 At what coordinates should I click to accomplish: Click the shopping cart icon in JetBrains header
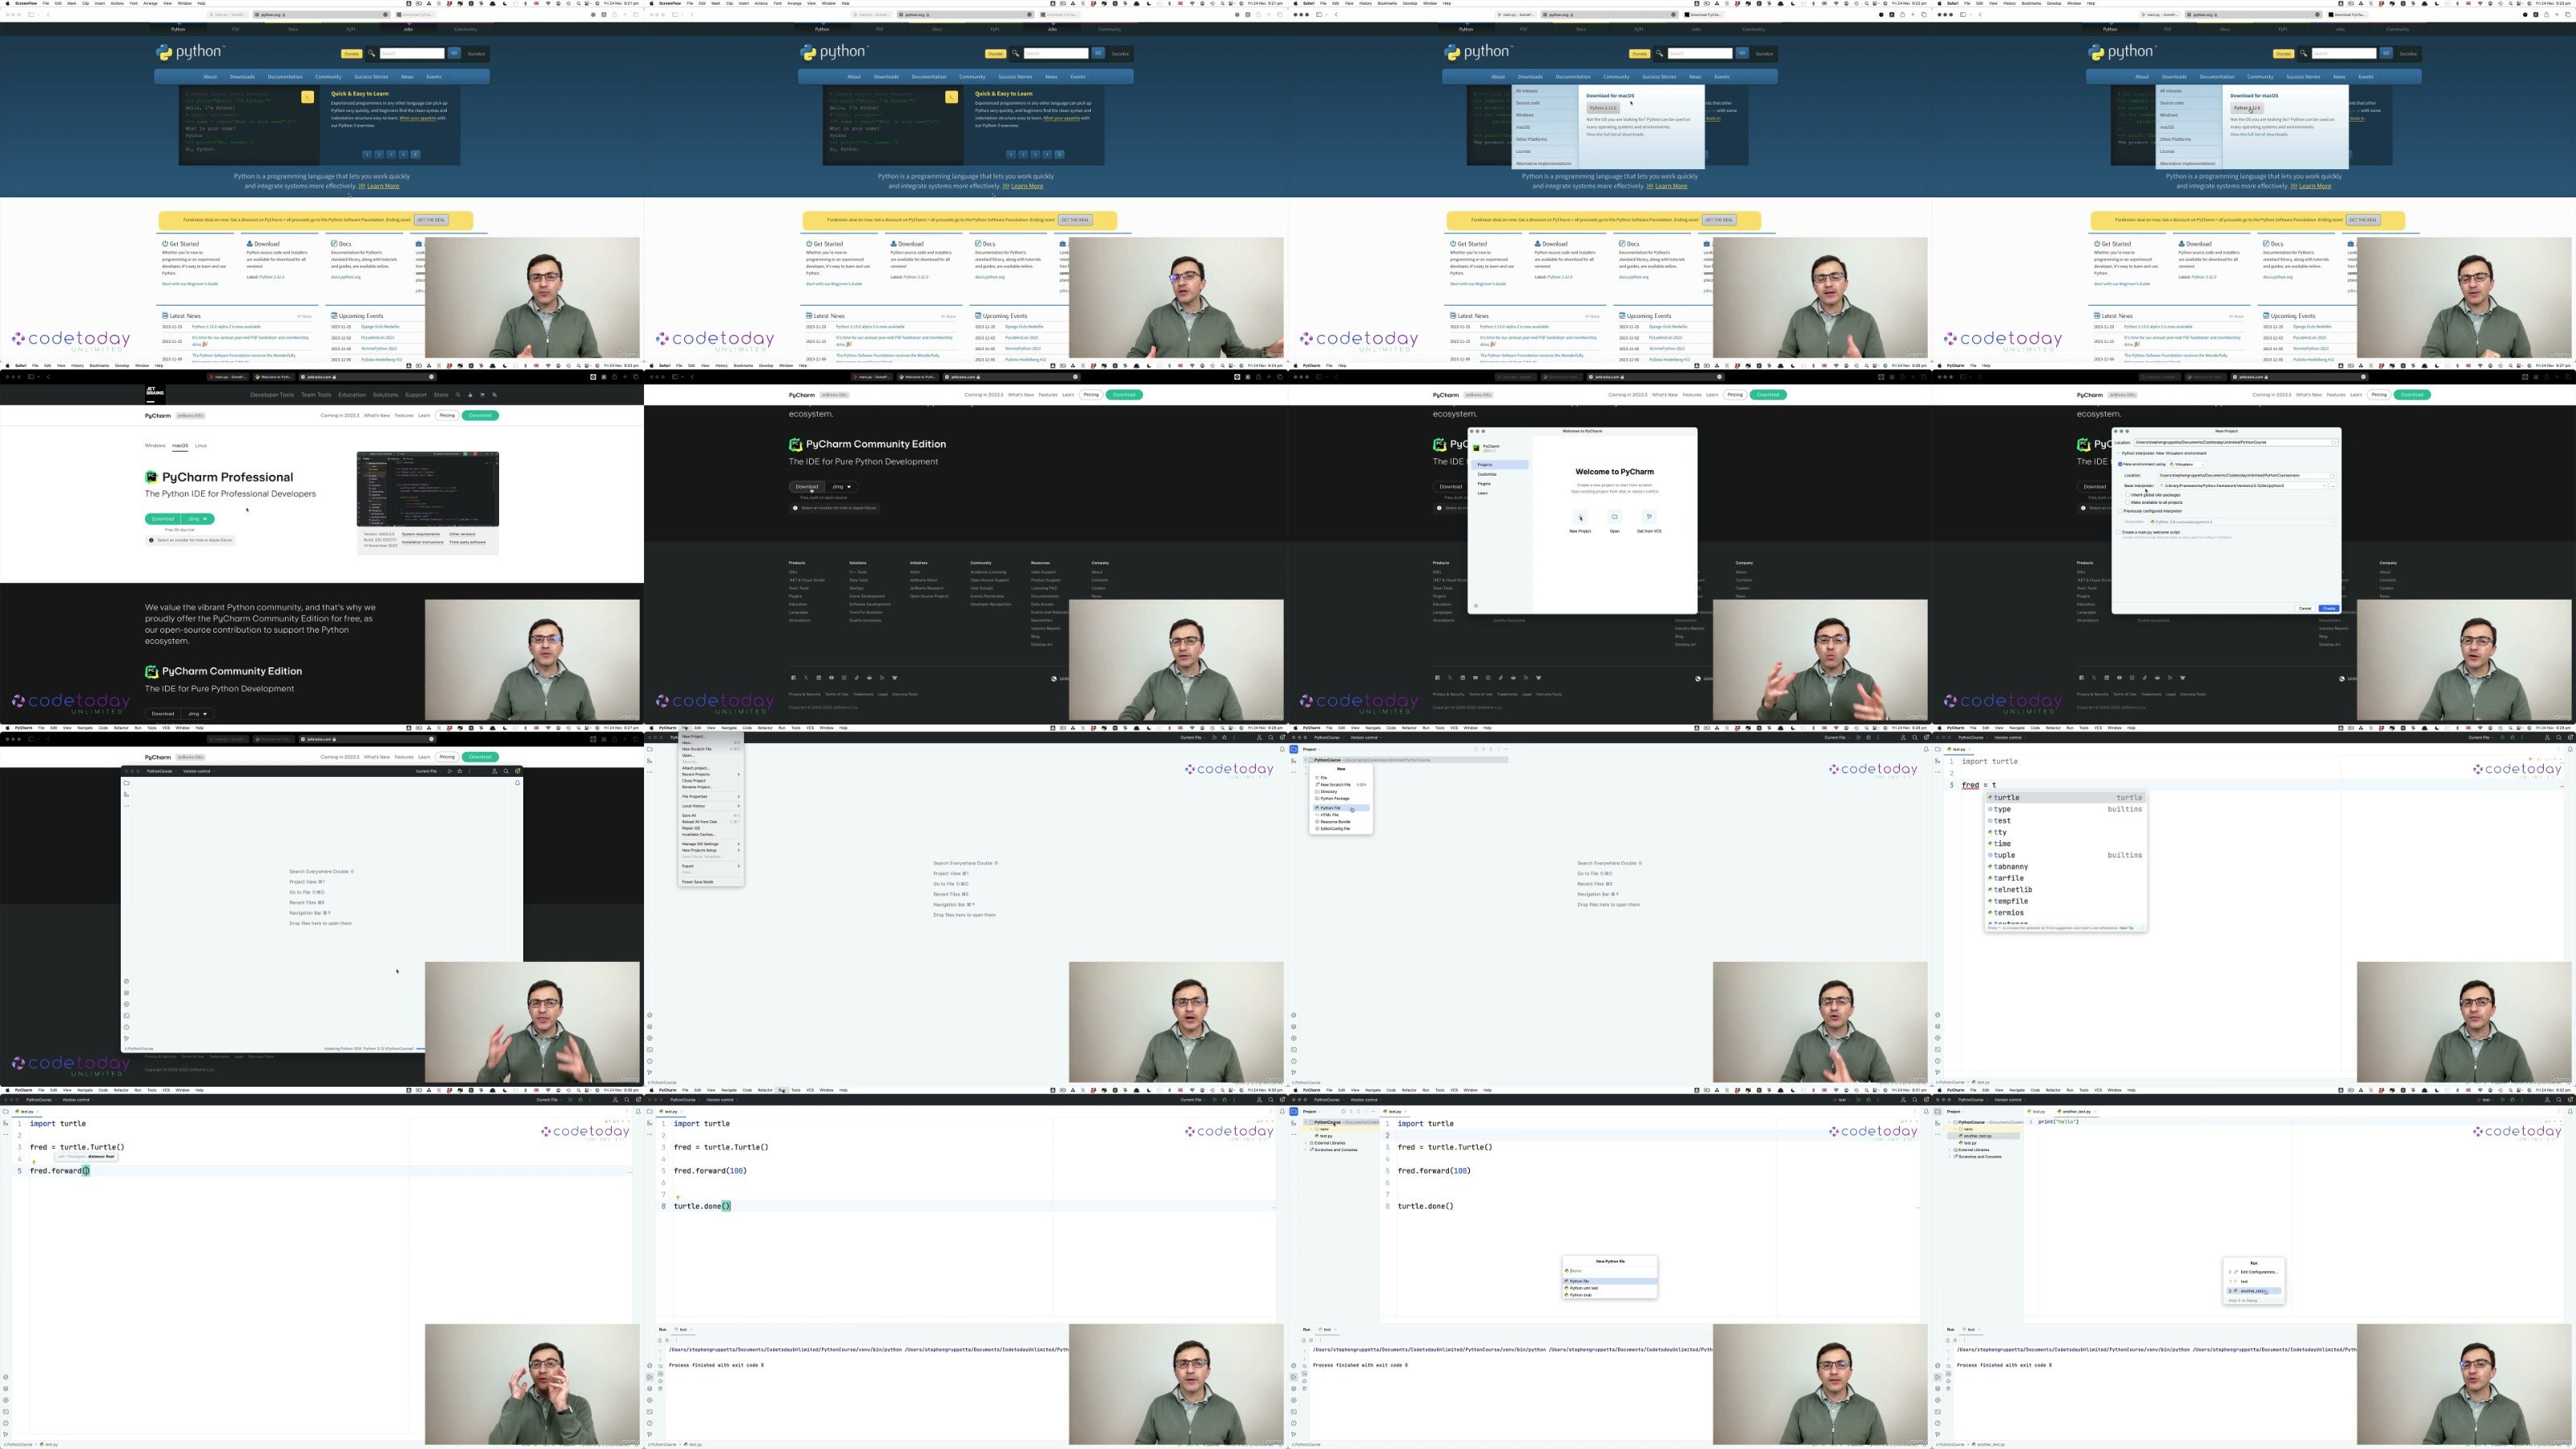pos(483,395)
